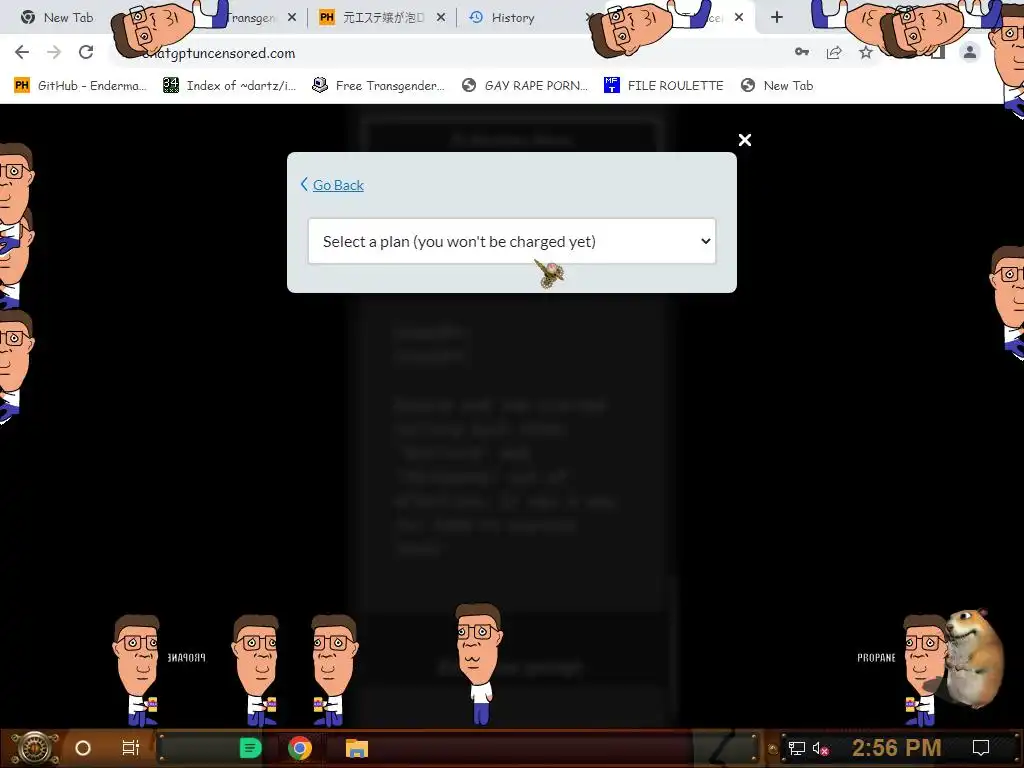The width and height of the screenshot is (1024, 768).
Task: Open a new tab with plus button
Action: pyautogui.click(x=776, y=18)
